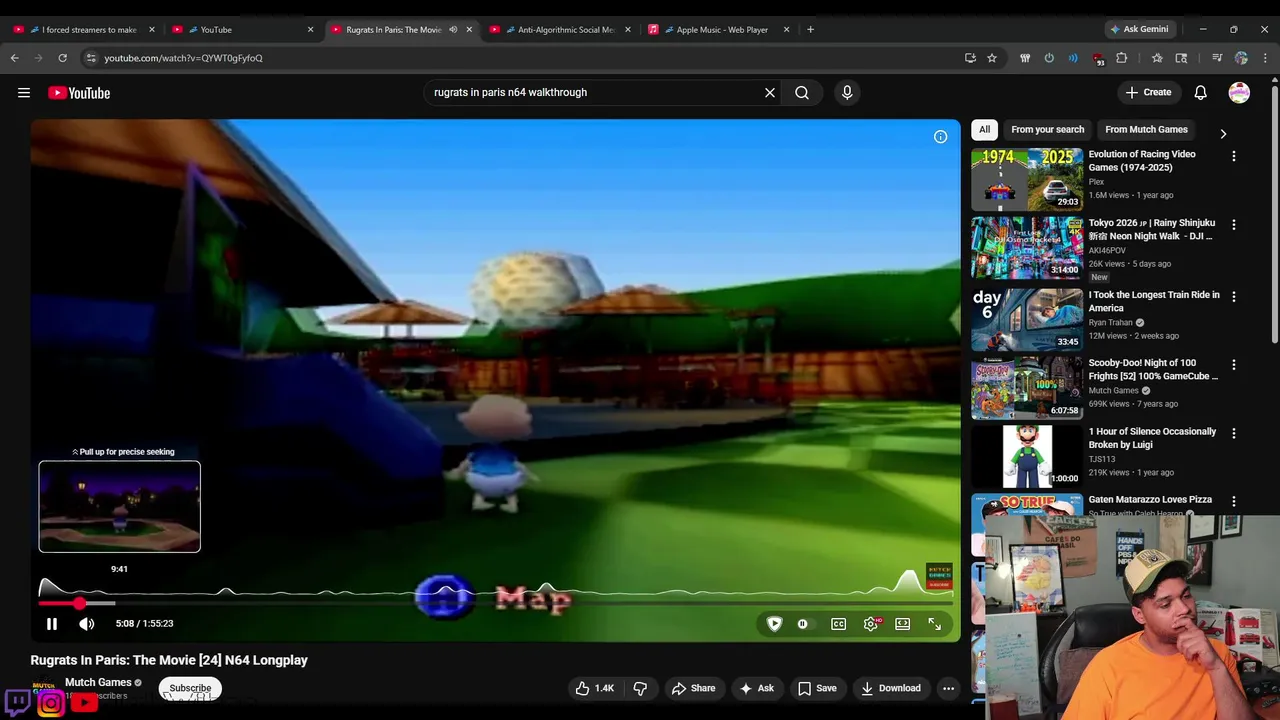Open the Mutch Games channel name link
This screenshot has height=720, width=1280.
point(98,682)
